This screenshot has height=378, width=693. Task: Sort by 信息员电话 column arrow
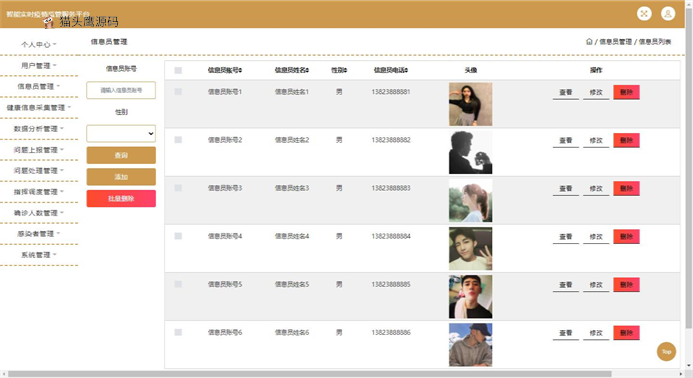[x=406, y=70]
